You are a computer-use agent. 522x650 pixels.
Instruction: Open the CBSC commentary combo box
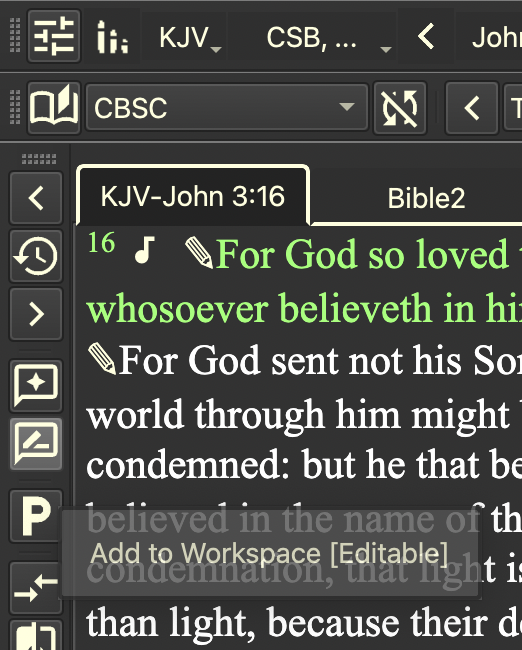point(227,108)
